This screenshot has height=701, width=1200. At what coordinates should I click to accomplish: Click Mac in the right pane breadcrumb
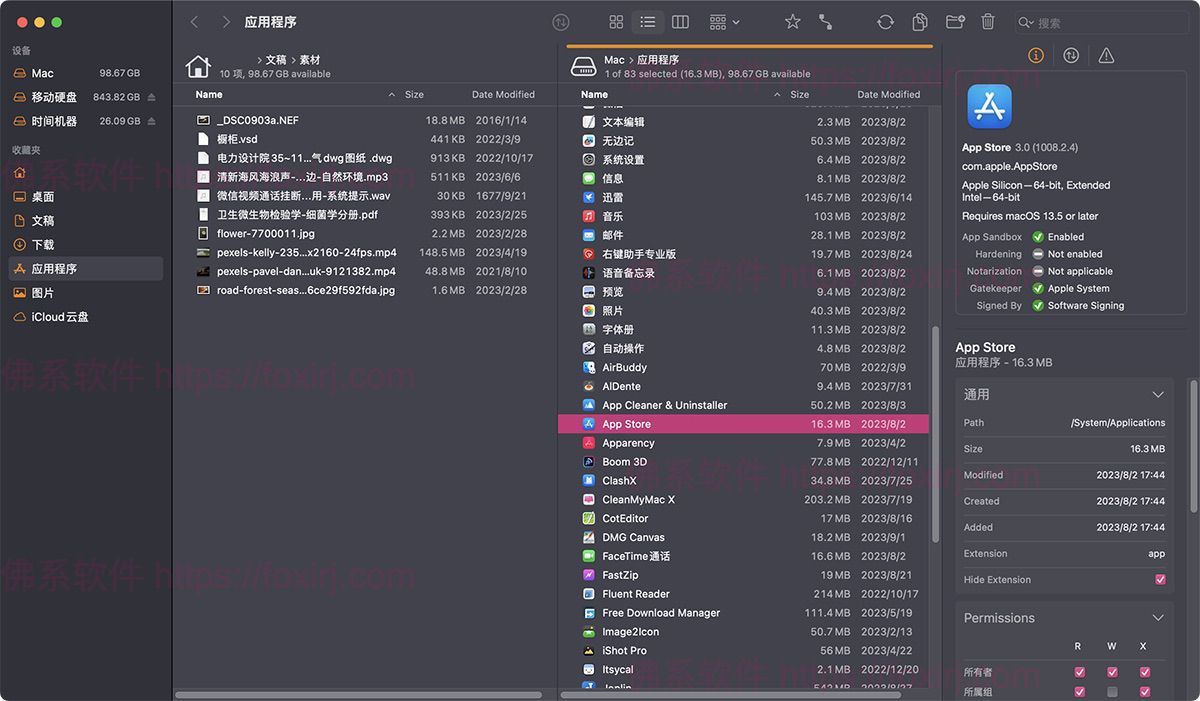[x=613, y=59]
